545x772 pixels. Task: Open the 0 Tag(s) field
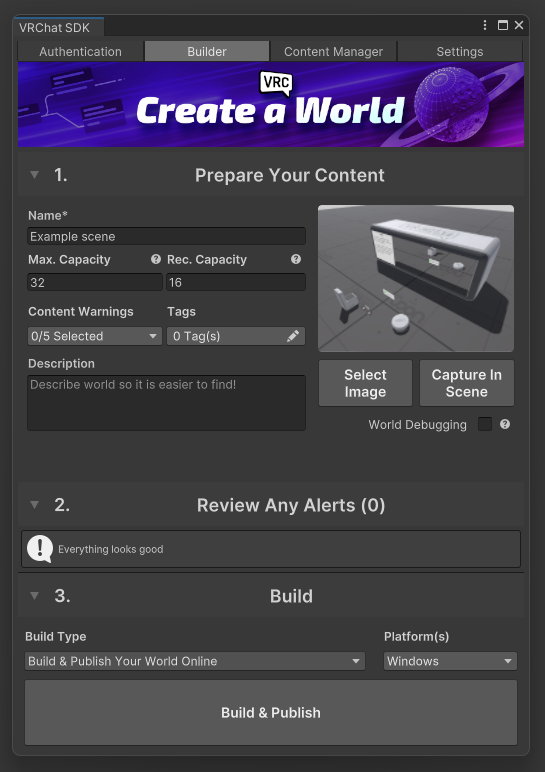(x=236, y=336)
